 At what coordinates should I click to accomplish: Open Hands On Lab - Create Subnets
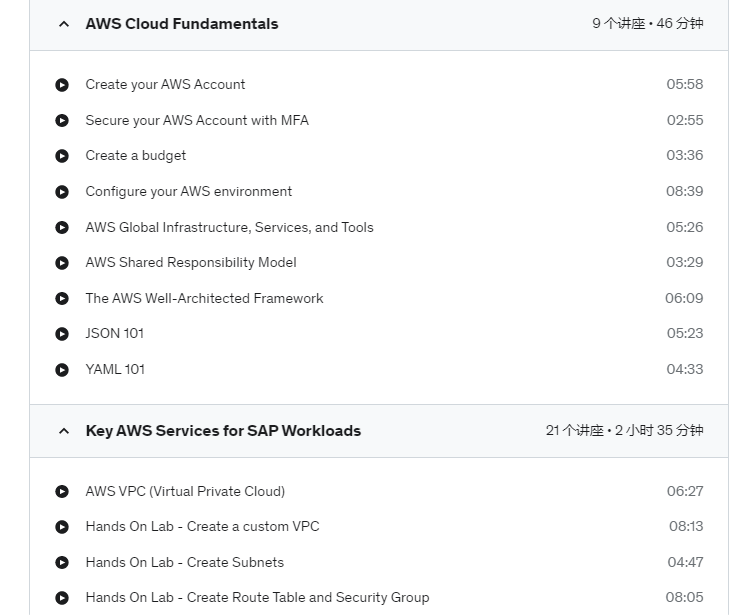pos(185,562)
